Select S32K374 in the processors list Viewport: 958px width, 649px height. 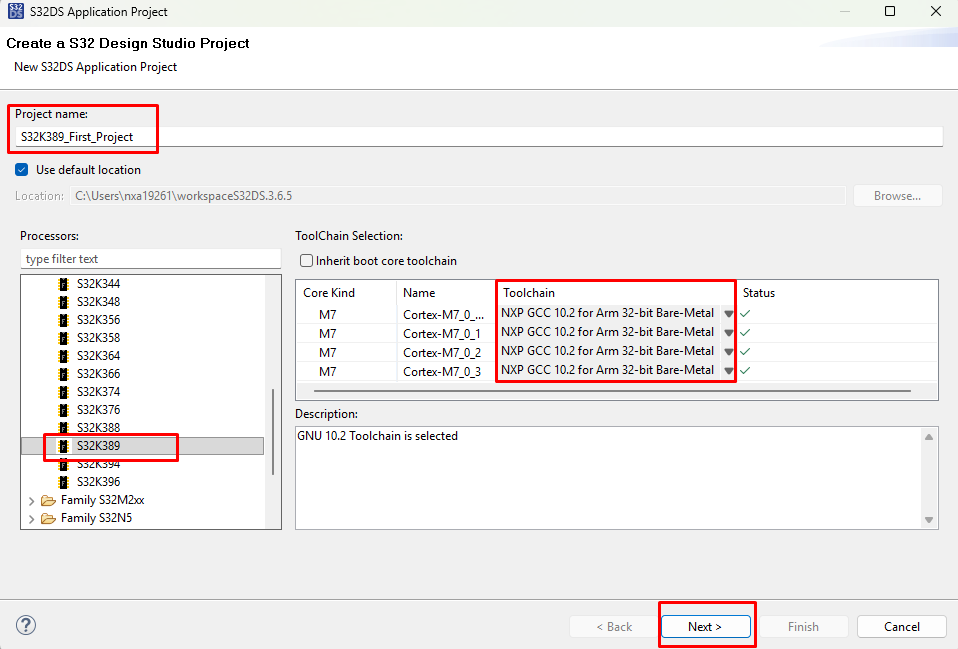98,392
